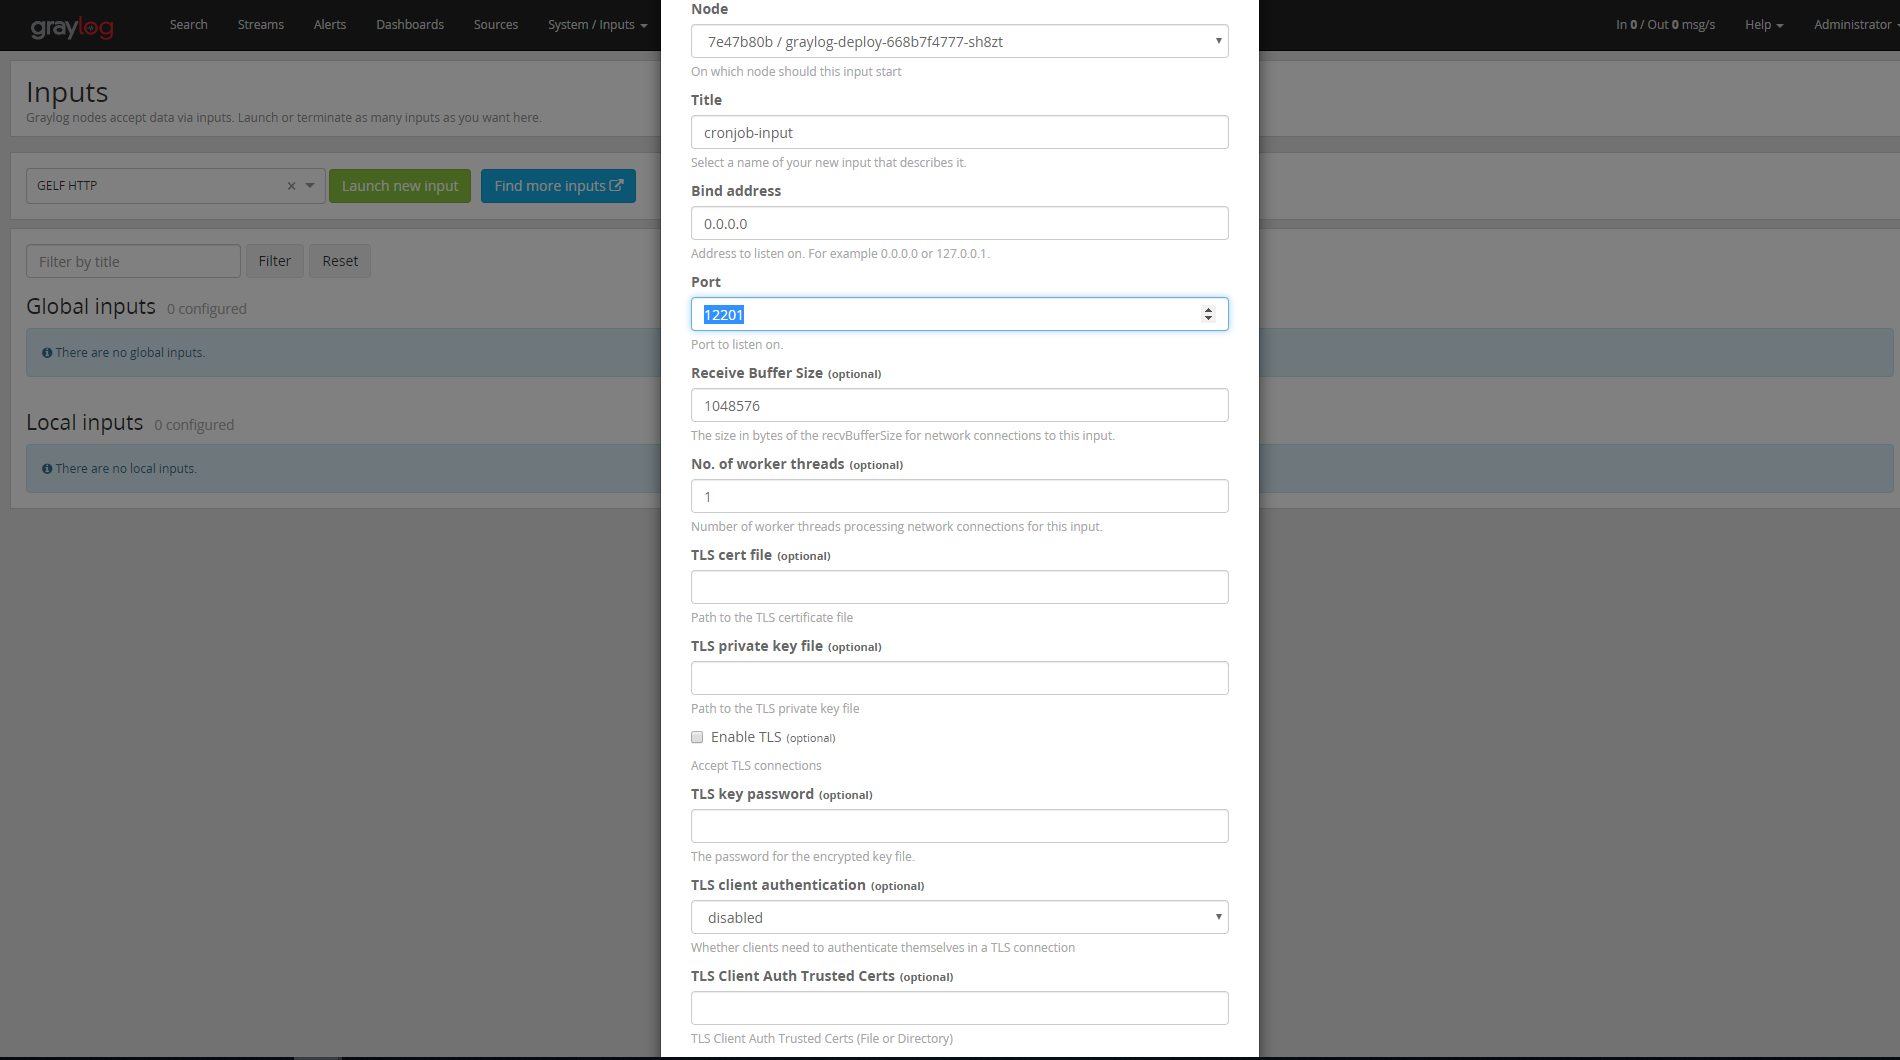Open the TLS client authentication dropdown
1900x1060 pixels.
click(x=959, y=917)
